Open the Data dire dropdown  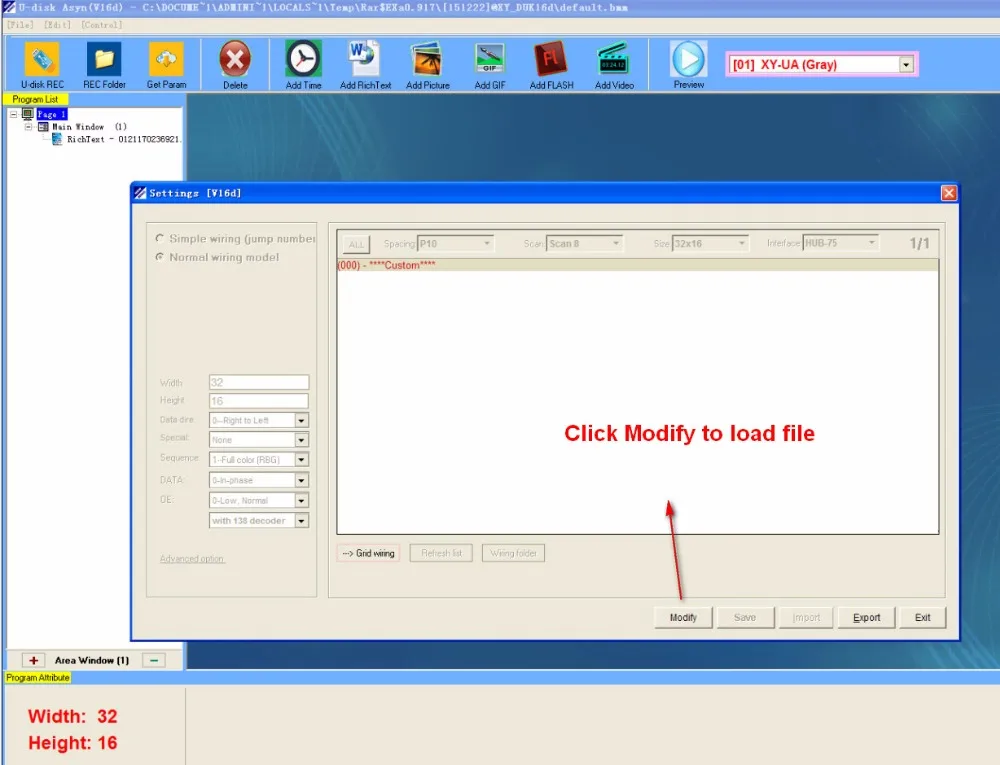pos(301,420)
